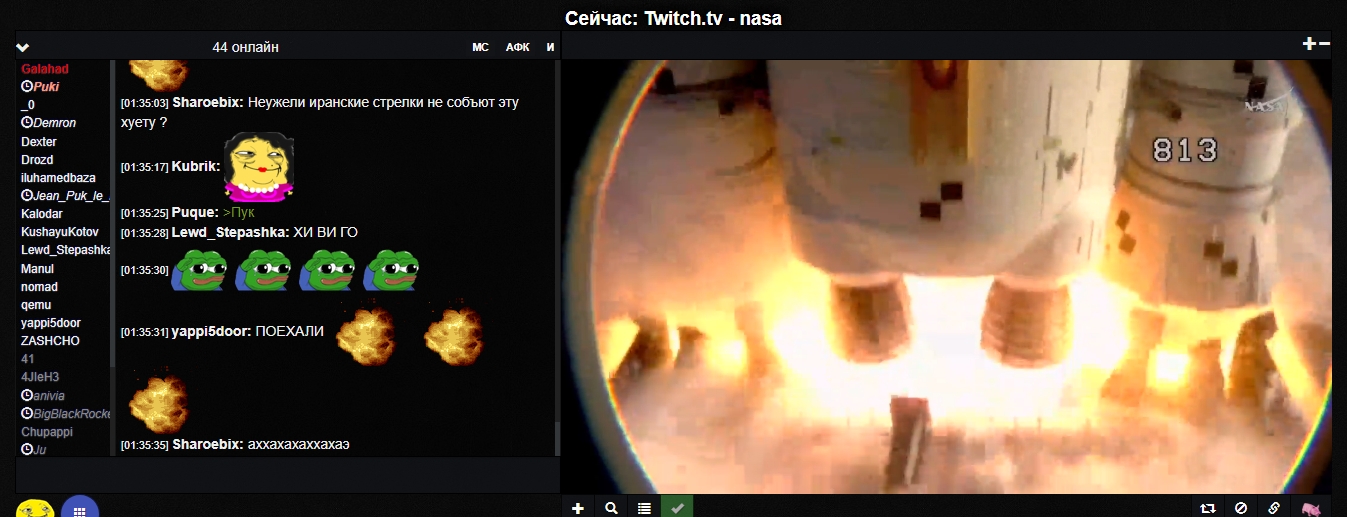
Task: Click the crossed-circle icon below the player
Action: (x=1241, y=507)
